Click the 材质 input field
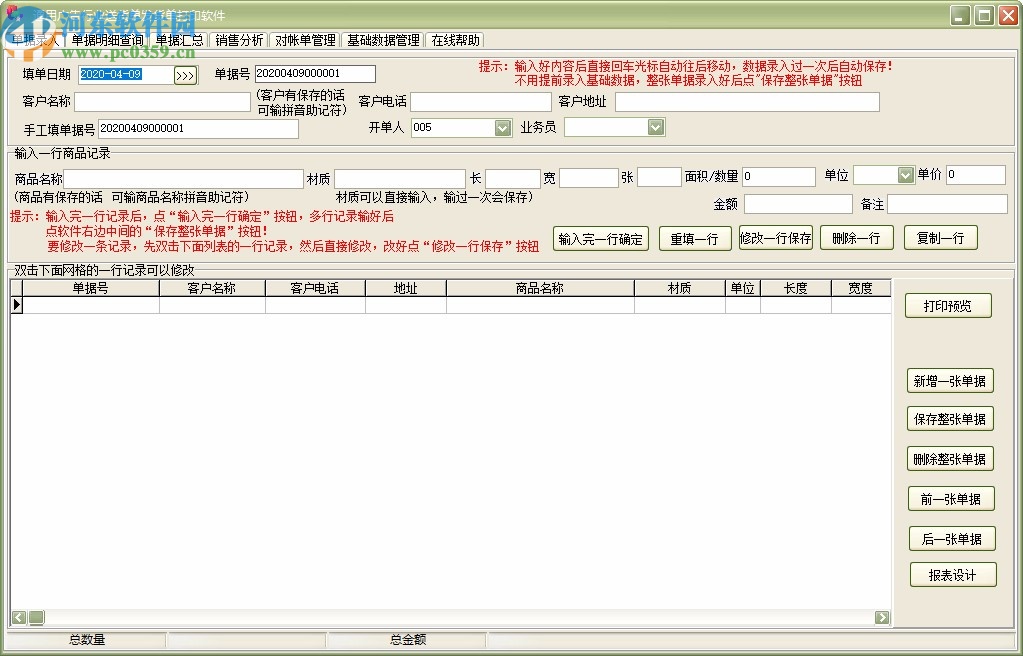 point(399,179)
